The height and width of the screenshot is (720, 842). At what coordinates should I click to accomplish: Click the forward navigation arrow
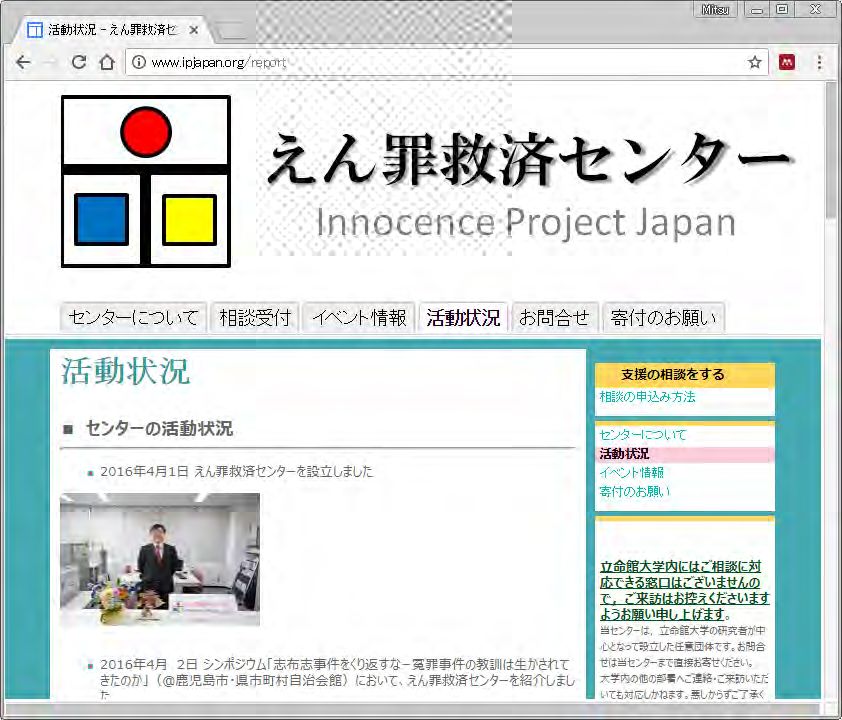[x=51, y=63]
